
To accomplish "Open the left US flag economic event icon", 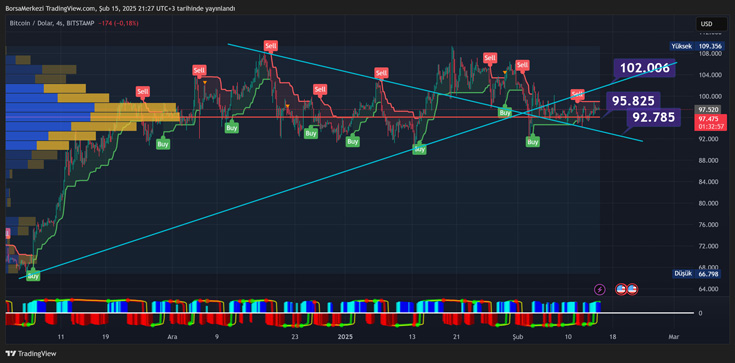I will click(621, 289).
